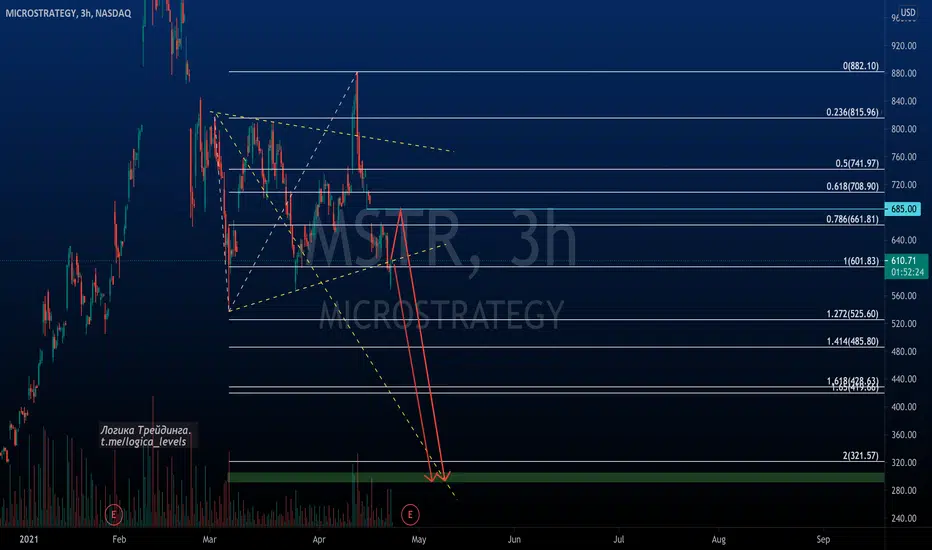This screenshot has width=932, height=550.
Task: Click the Логика Трейдинга text
Action: 146,430
